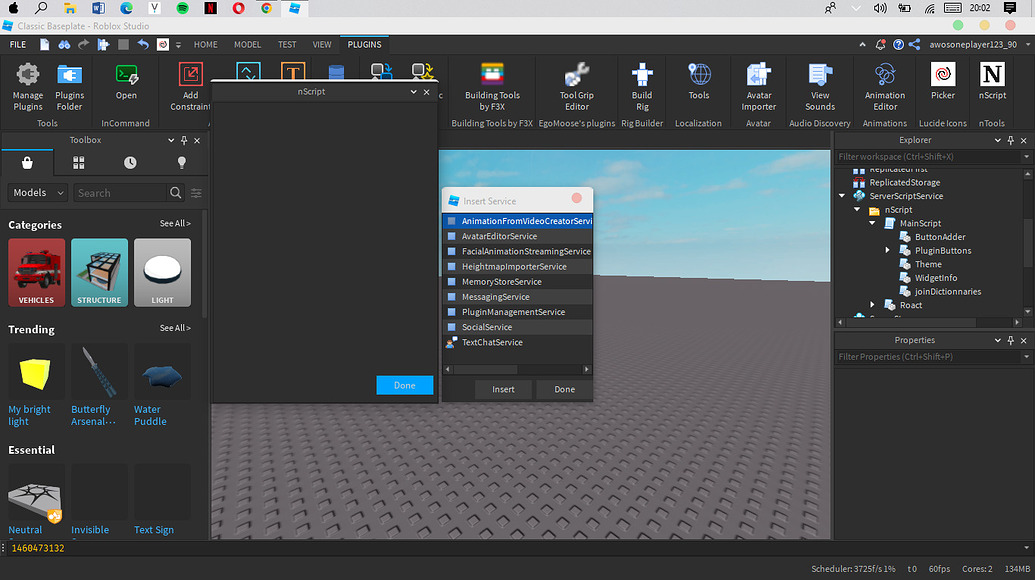Click Done in the nScript widget
This screenshot has height=580, width=1035.
(x=405, y=385)
